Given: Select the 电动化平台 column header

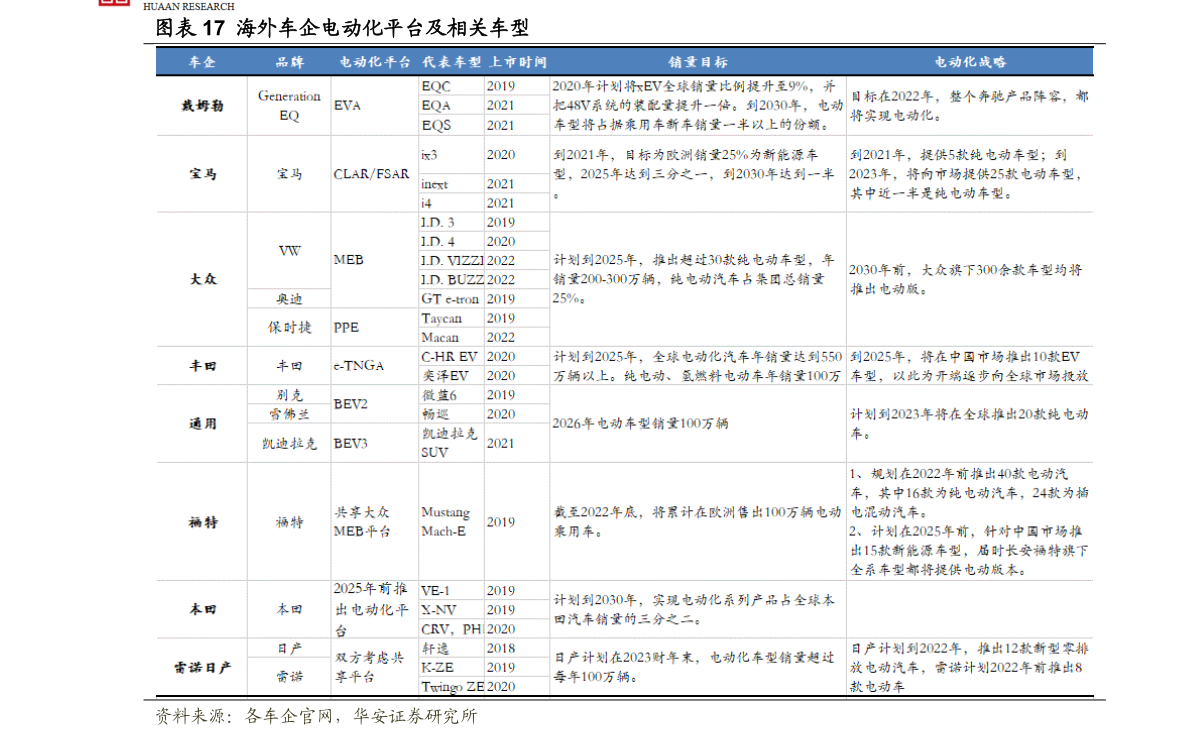Looking at the screenshot, I should (x=374, y=62).
